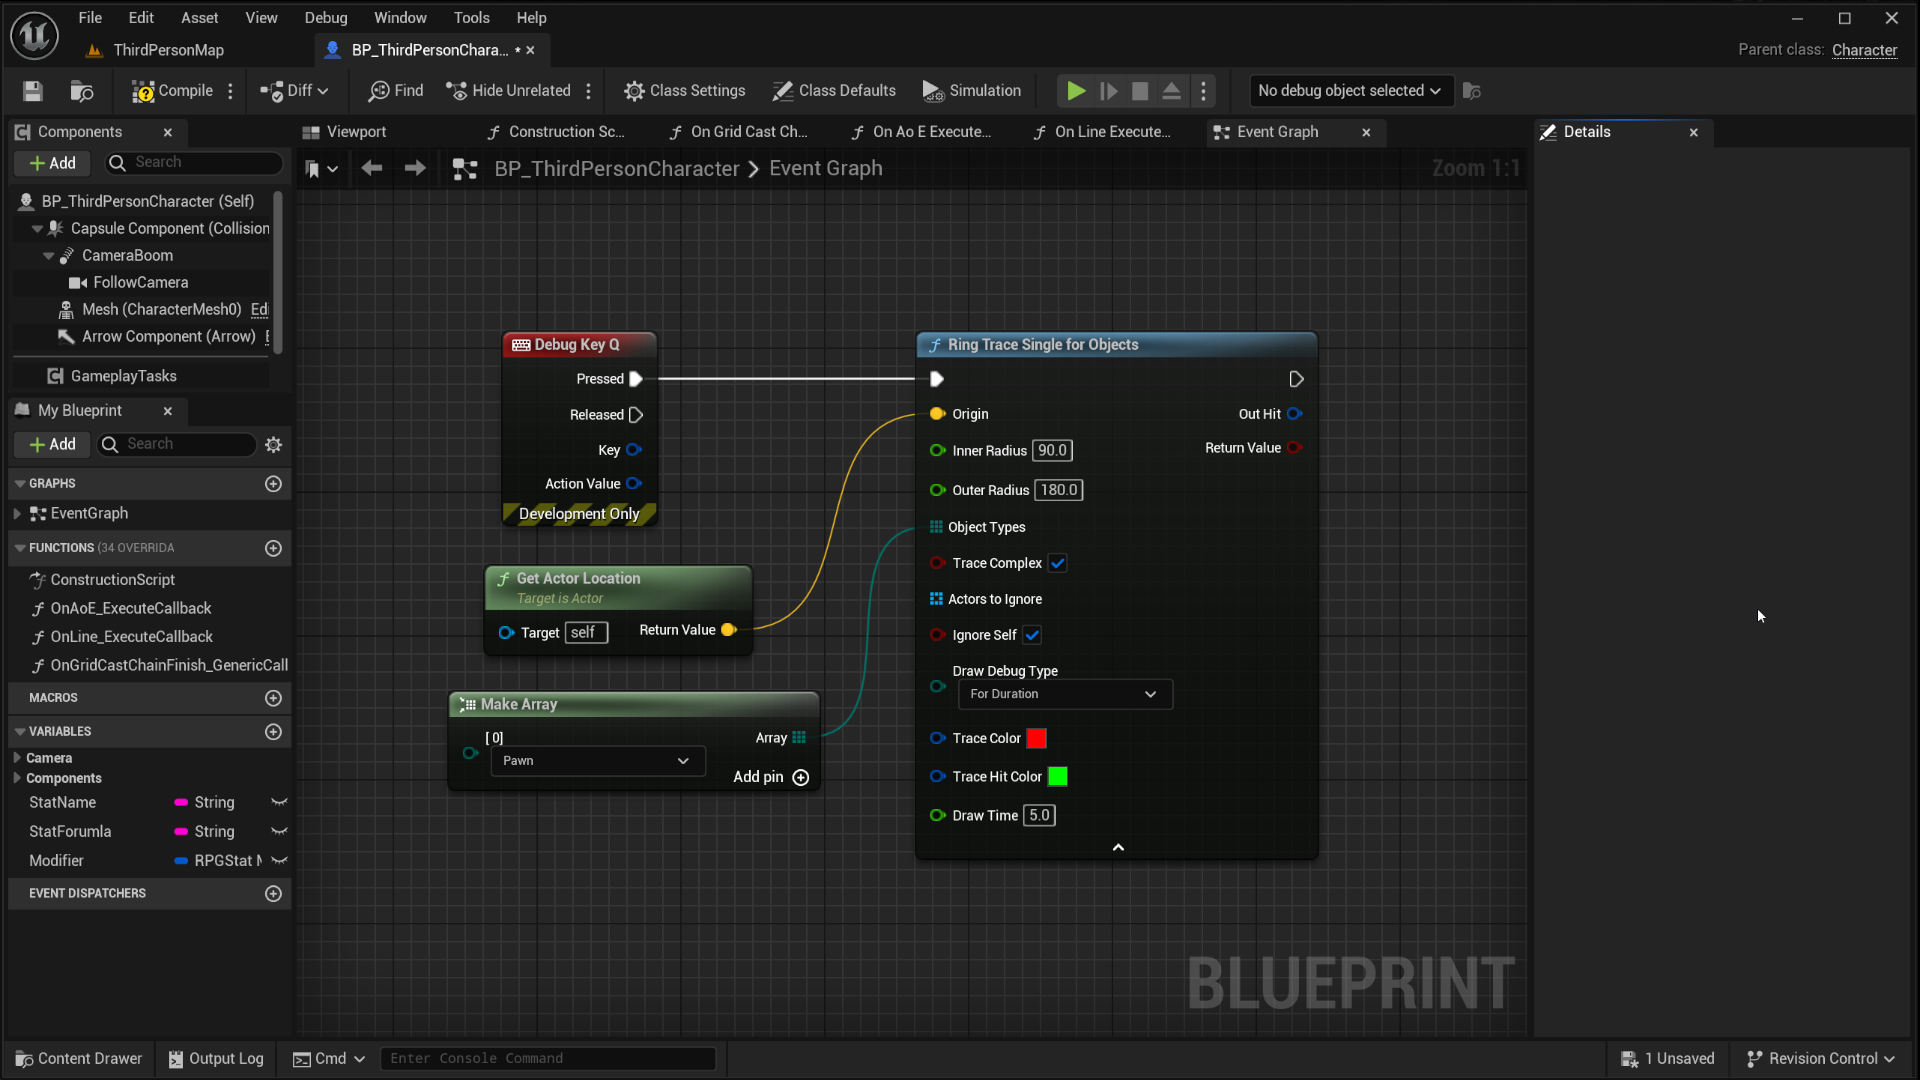Toggle the Trace Complex checkbox

coord(1057,564)
